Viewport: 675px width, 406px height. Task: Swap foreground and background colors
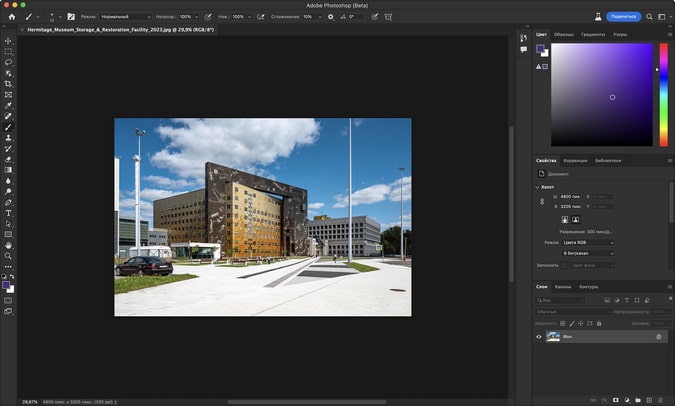[x=12, y=276]
